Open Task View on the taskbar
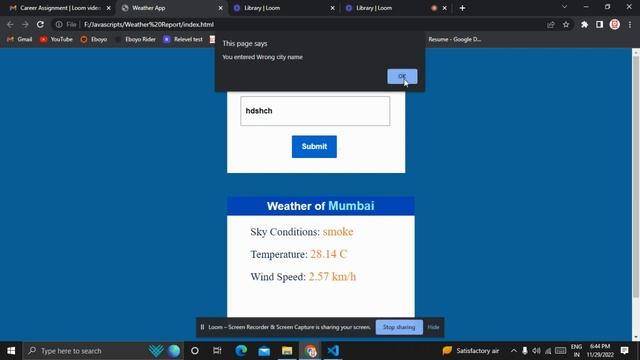Screen dimensions: 640x360 coord(217,351)
